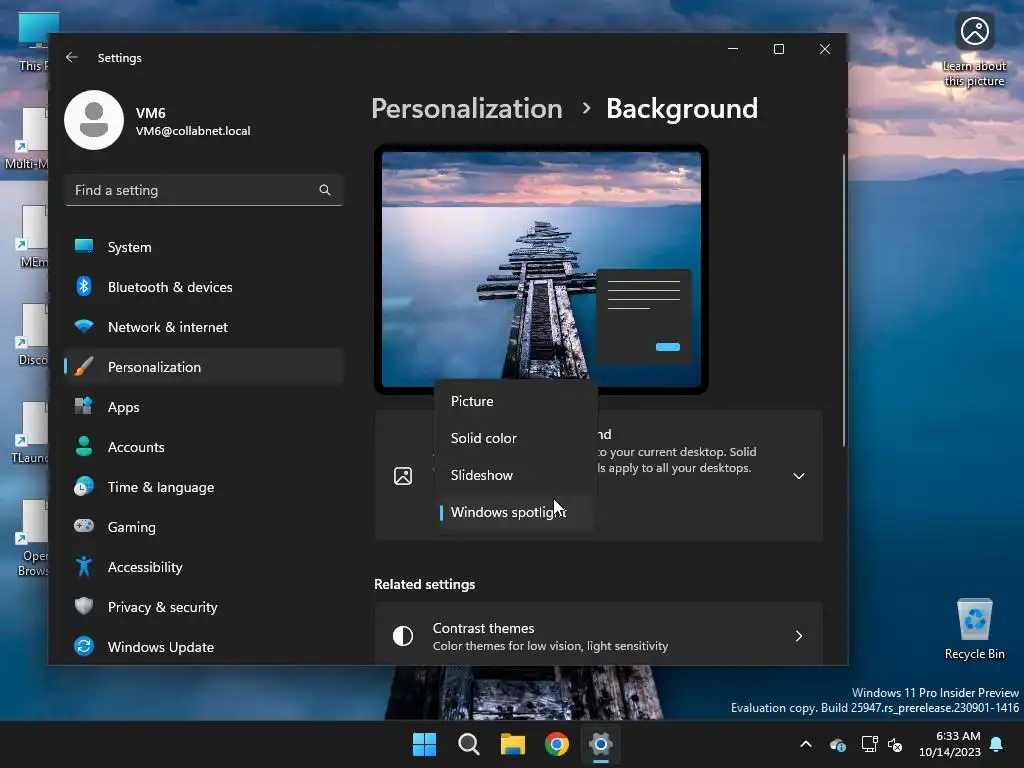Choose Solid color background option
The image size is (1024, 768).
(516, 438)
